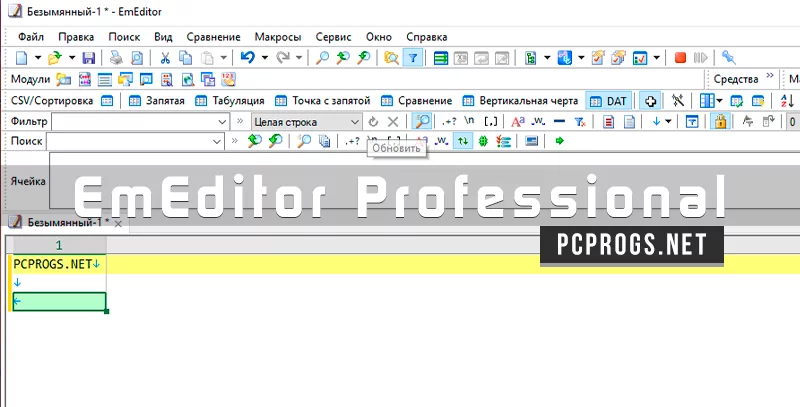The image size is (800, 407).
Task: Open the Файл menu
Action: [31, 37]
